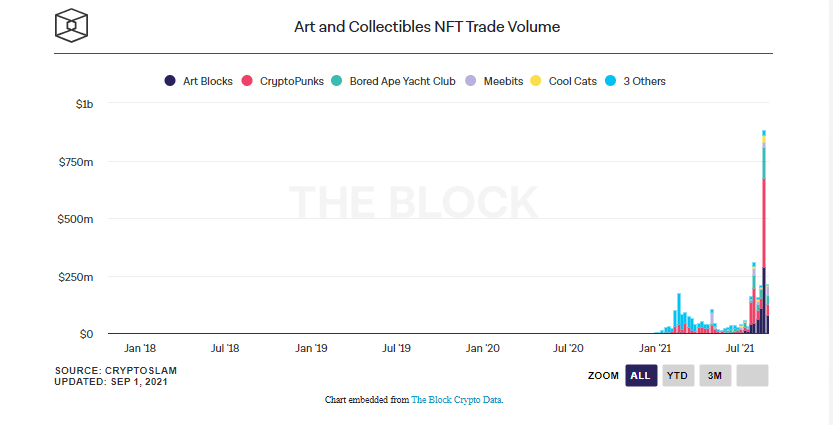The image size is (833, 425).
Task: Toggle the Meebits lavender legend dot
Action: [x=471, y=81]
